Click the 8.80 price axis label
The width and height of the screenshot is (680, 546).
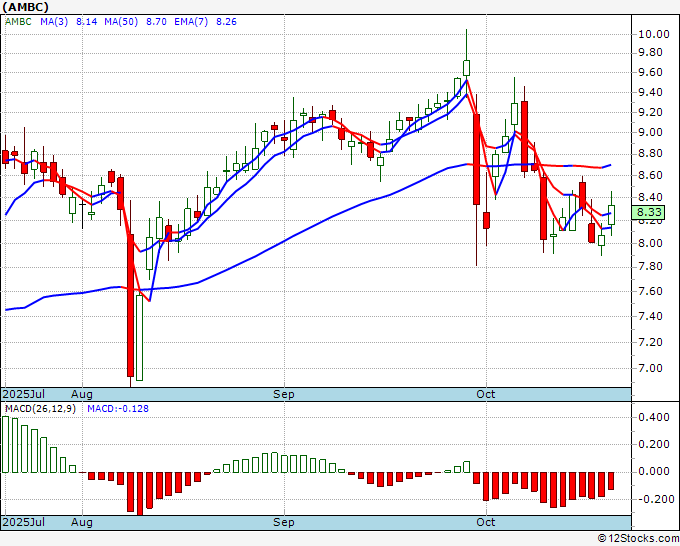point(651,154)
